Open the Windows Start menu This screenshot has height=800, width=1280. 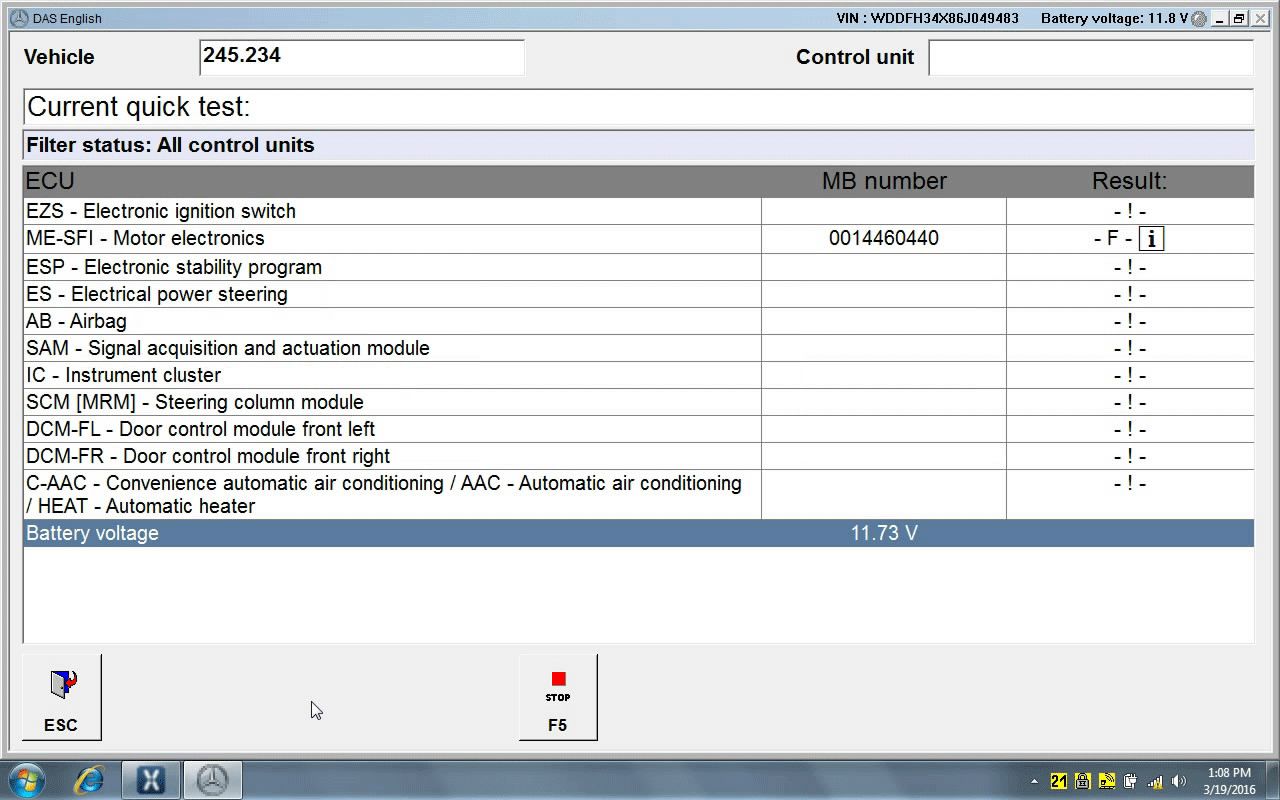(27, 780)
